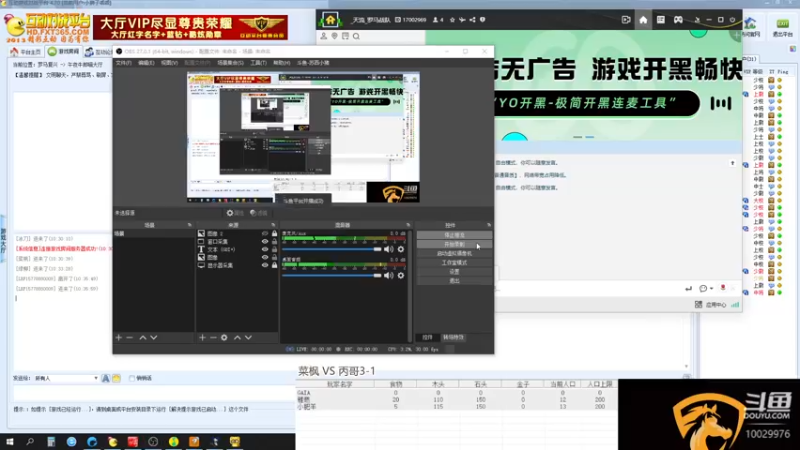
Task: Move source up arrow in OBS Sources panel
Action: click(237, 338)
